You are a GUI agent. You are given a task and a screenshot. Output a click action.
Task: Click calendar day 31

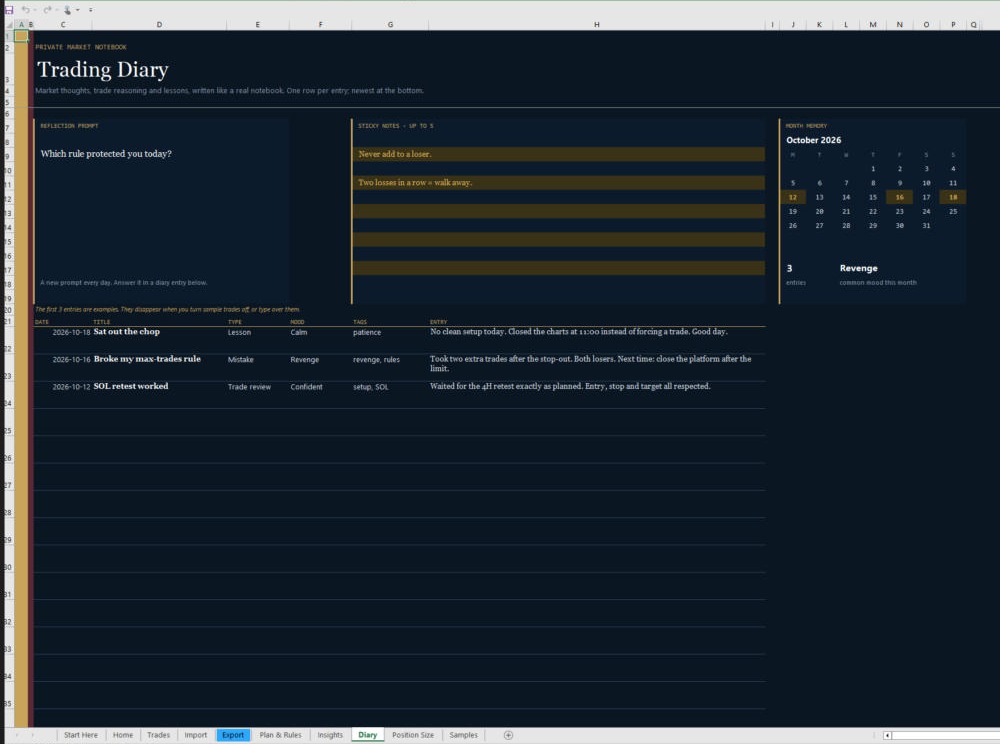926,226
